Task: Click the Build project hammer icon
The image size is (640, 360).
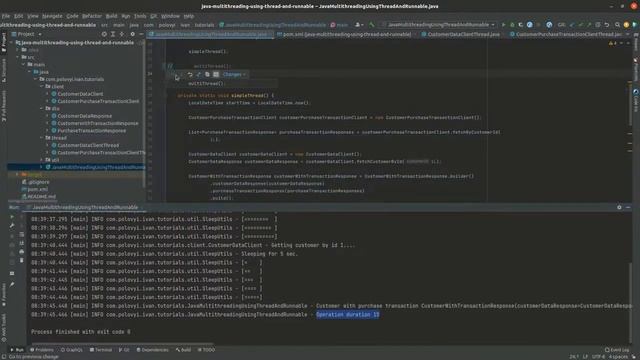Action: point(372,25)
